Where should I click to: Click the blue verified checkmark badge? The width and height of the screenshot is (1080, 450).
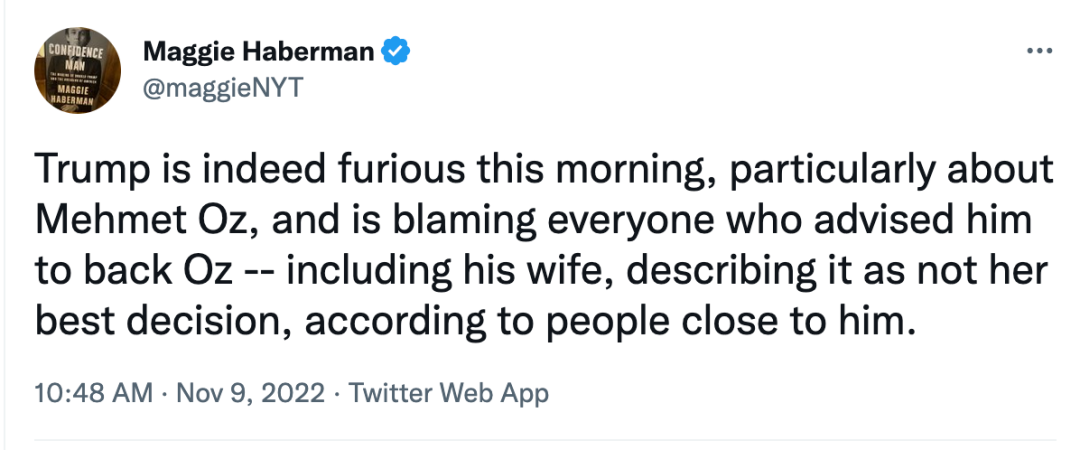(399, 51)
